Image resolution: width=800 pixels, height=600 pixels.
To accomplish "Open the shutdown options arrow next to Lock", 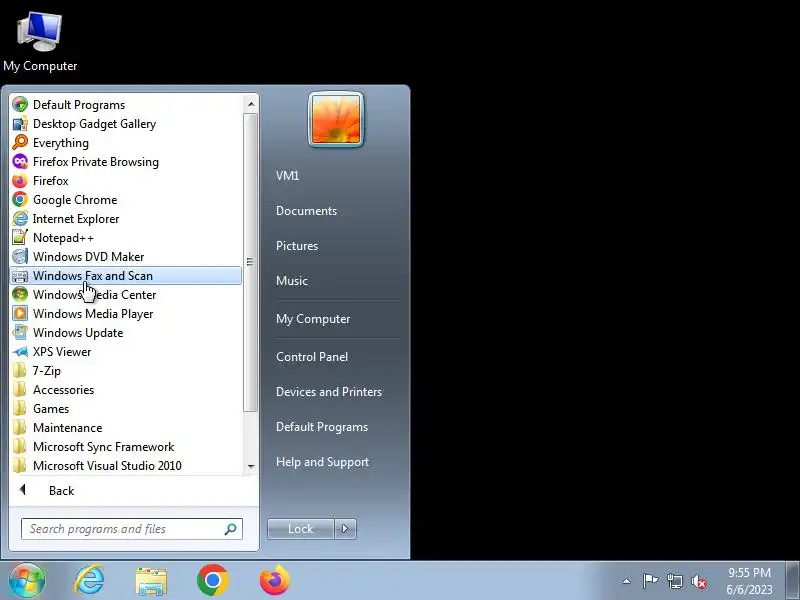I will click(x=345, y=529).
